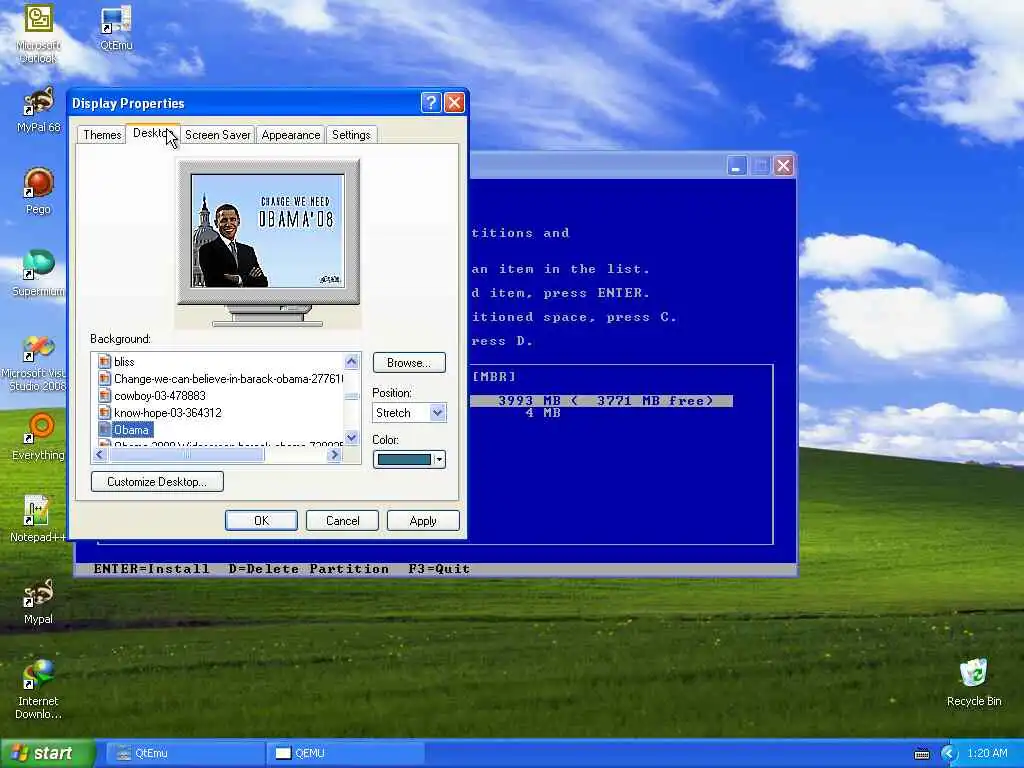The height and width of the screenshot is (768, 1024).
Task: Switch to the Appearance tab
Action: pyautogui.click(x=291, y=135)
